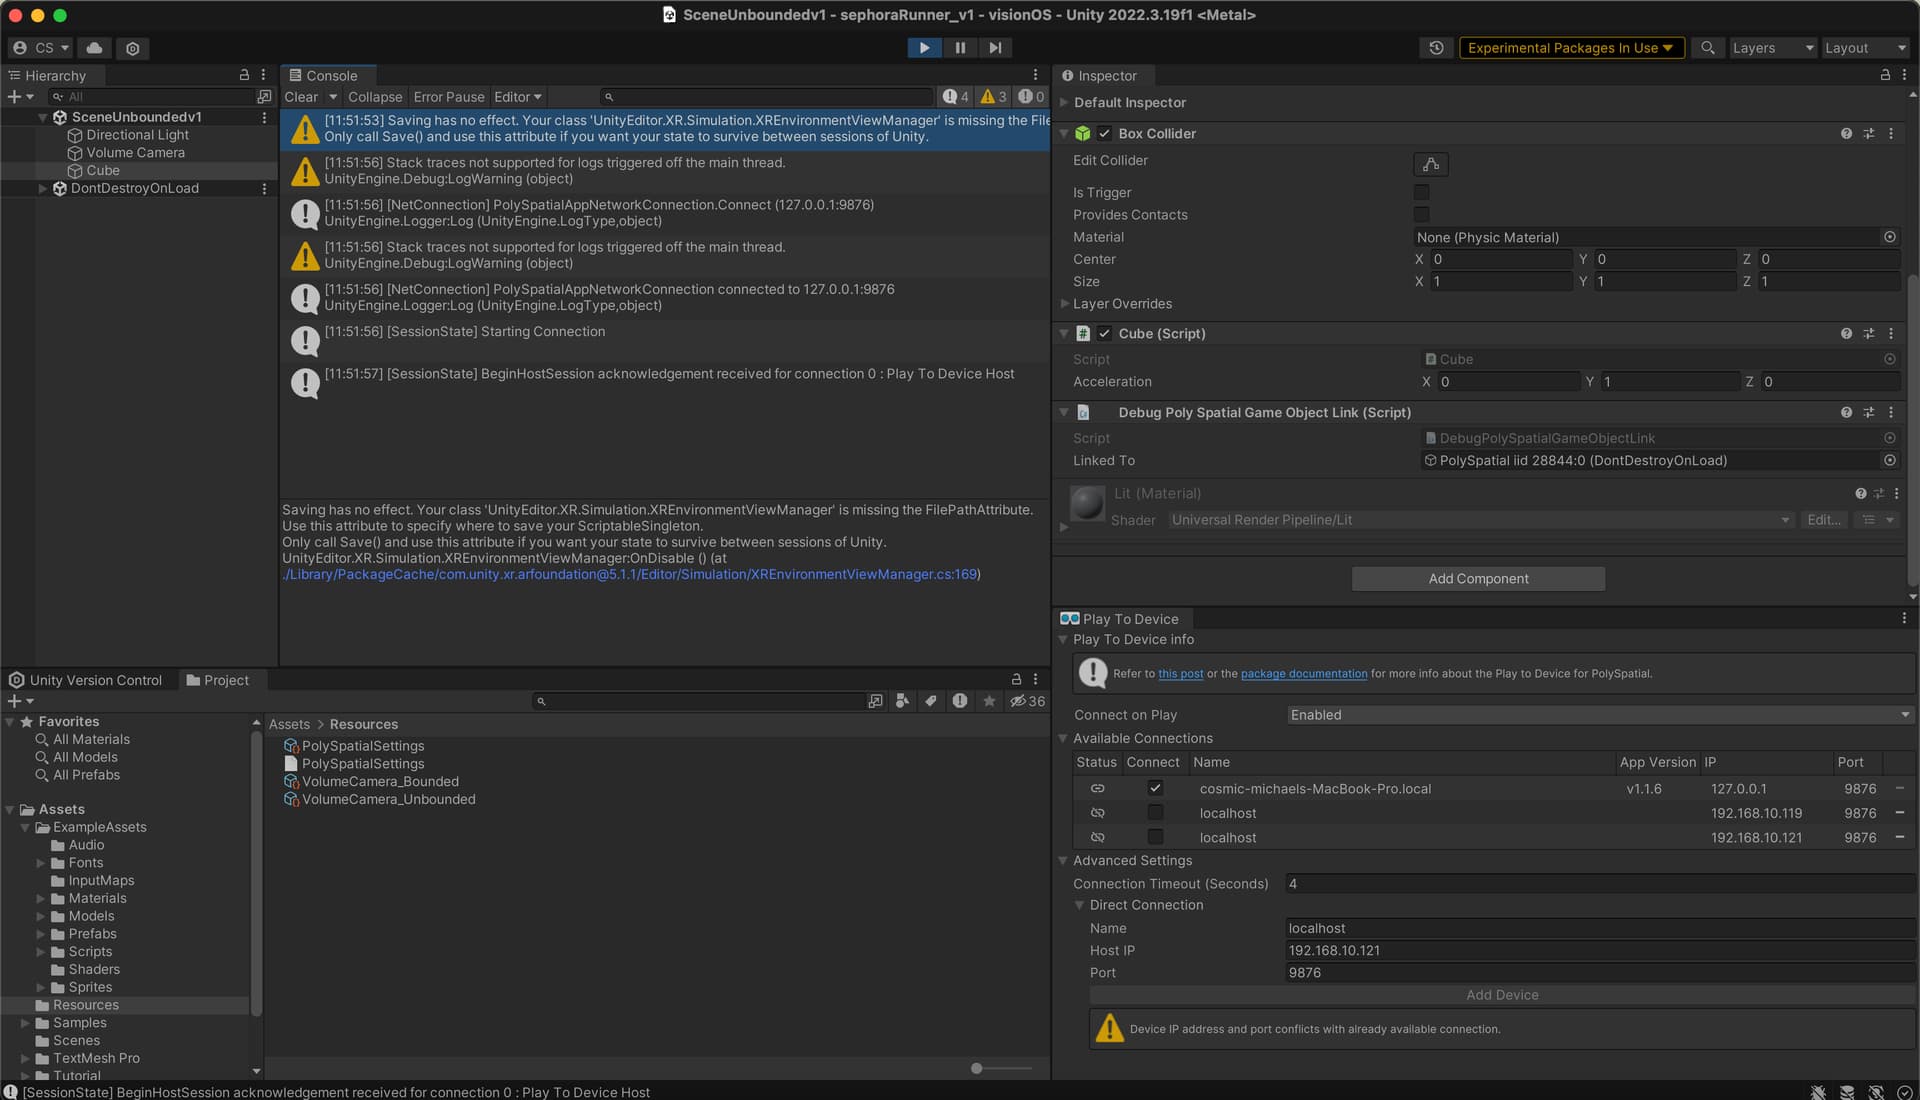
Task: Click the Edit Collider button in Box Collider
Action: (1430, 163)
